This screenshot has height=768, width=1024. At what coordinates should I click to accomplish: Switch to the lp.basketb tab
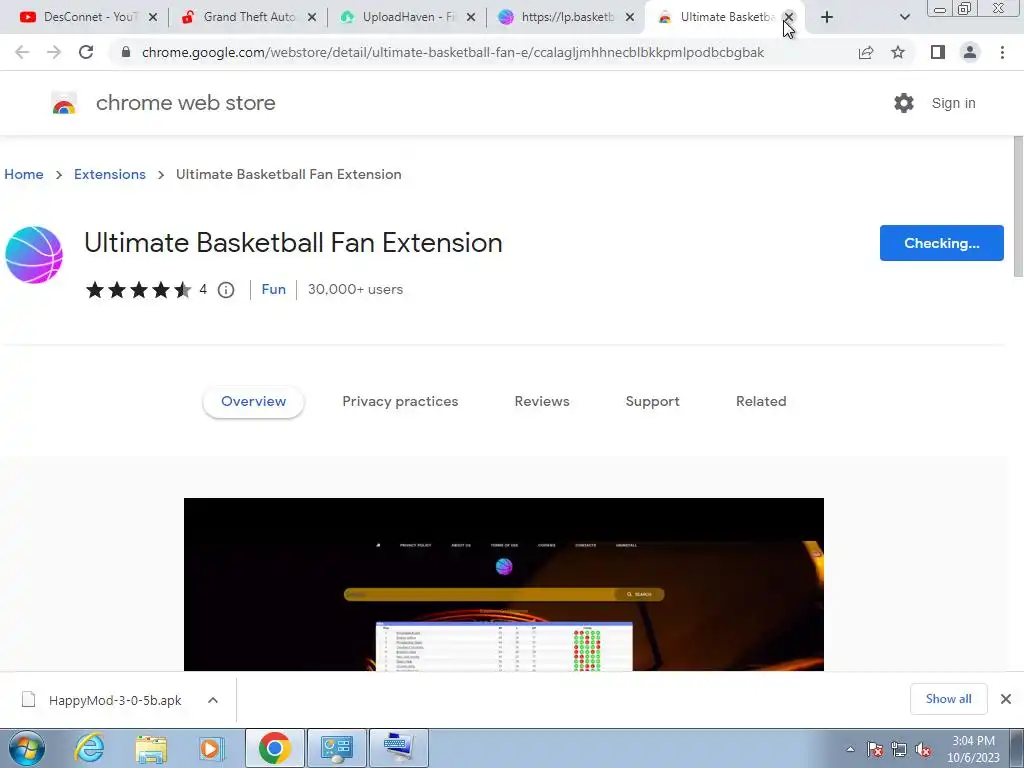[567, 17]
